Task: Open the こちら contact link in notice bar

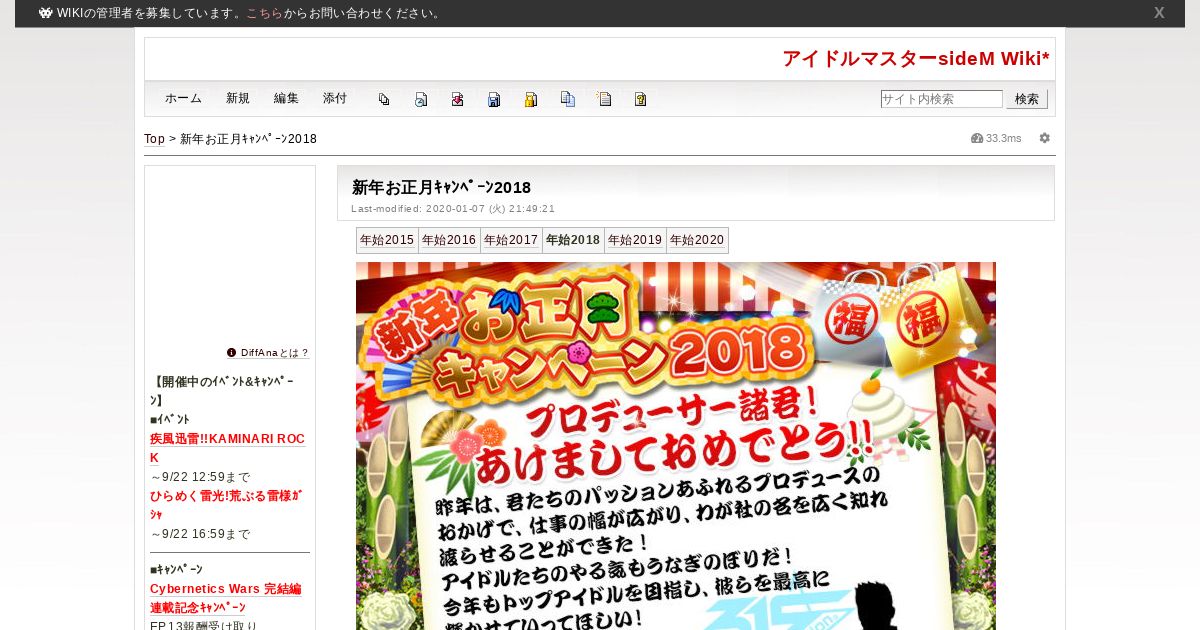Action: coord(264,13)
